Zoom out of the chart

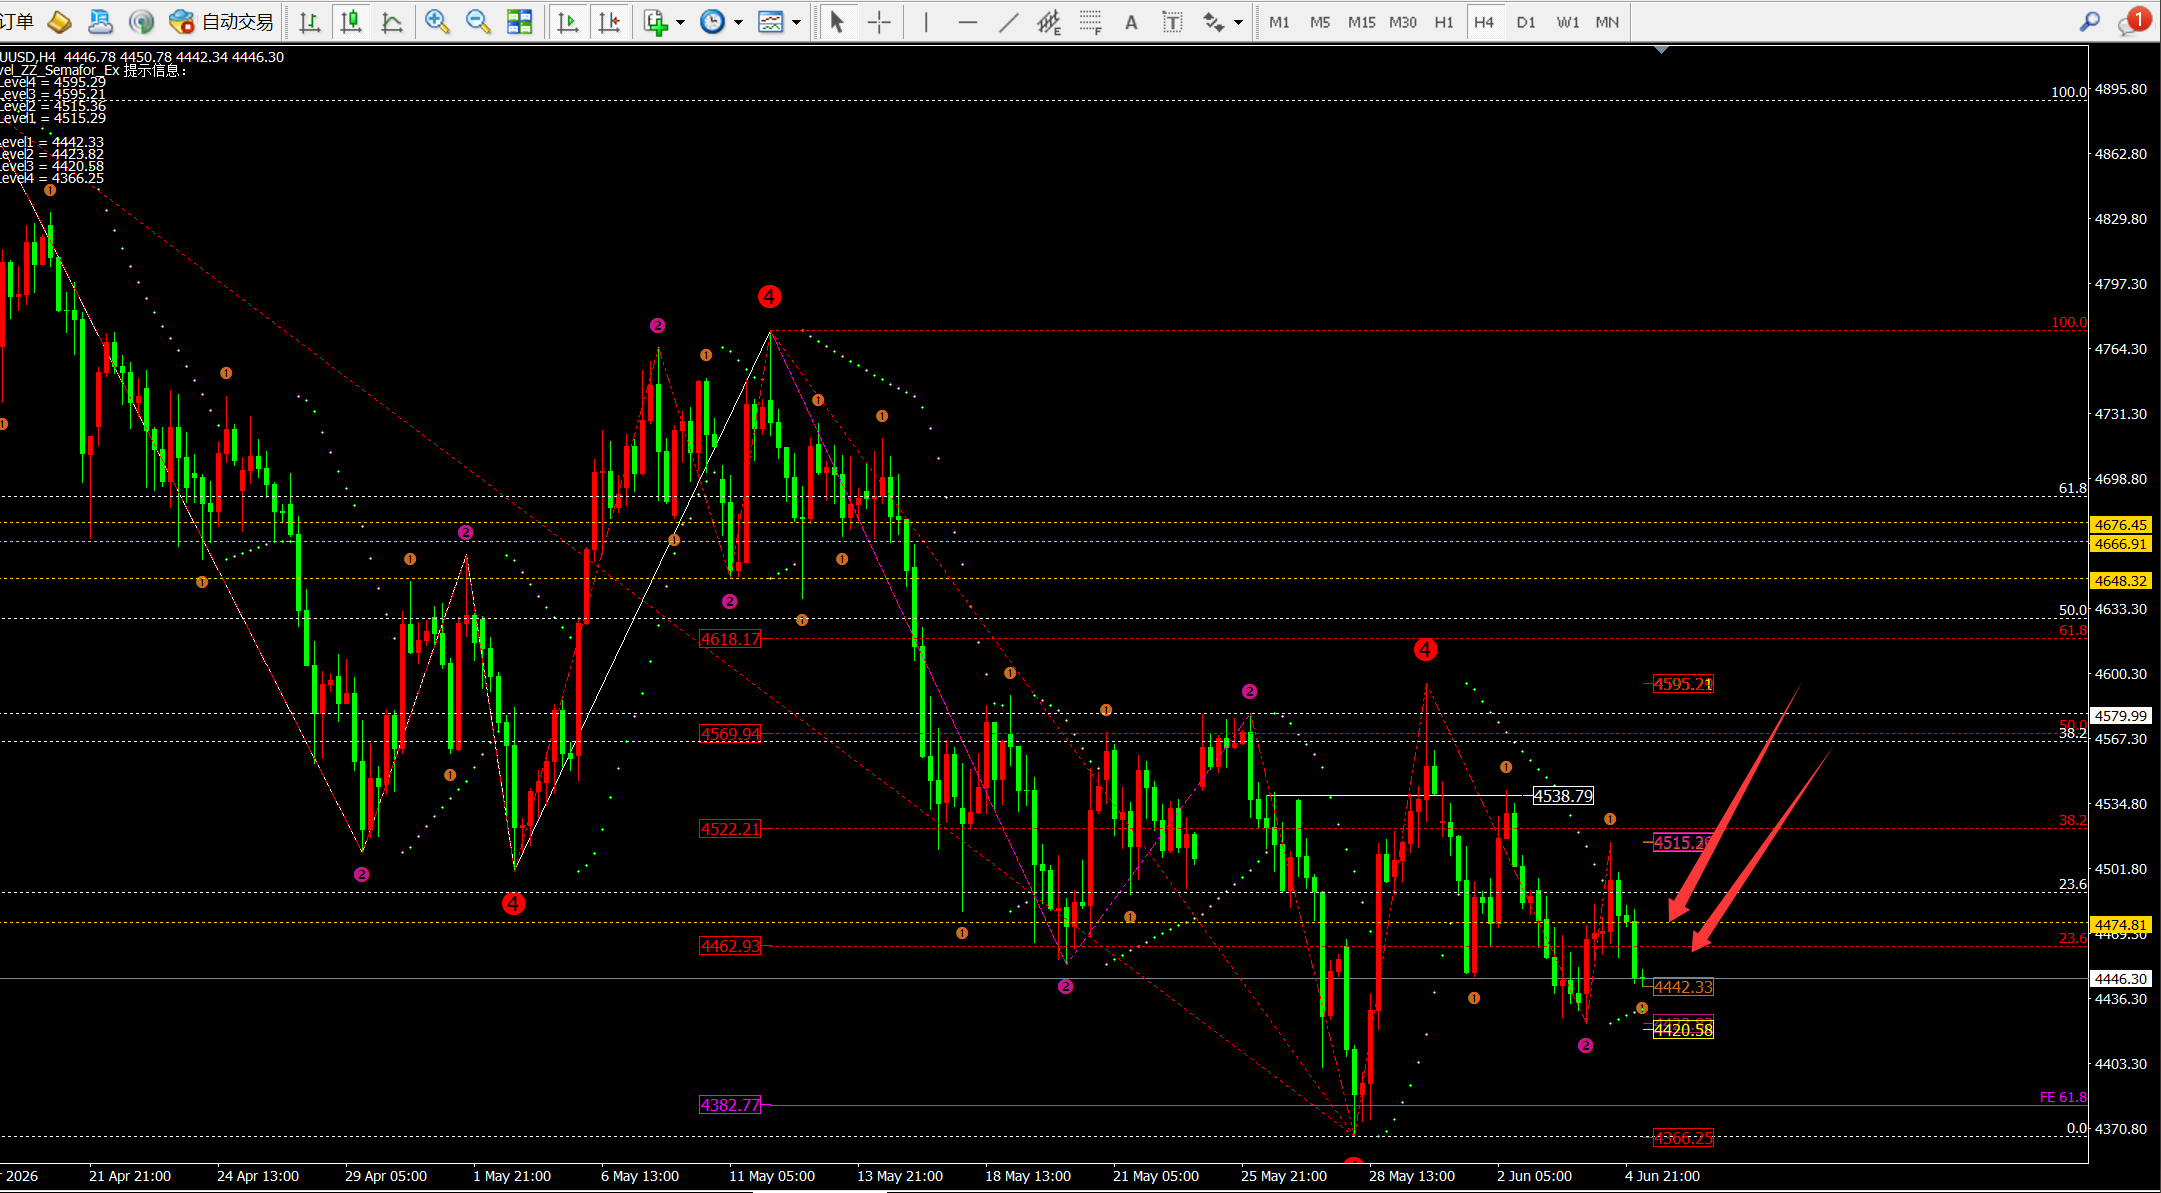[x=478, y=21]
